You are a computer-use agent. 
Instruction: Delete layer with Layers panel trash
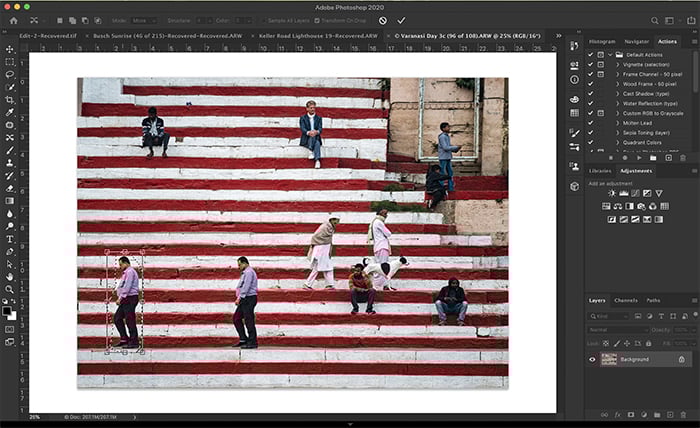click(683, 415)
